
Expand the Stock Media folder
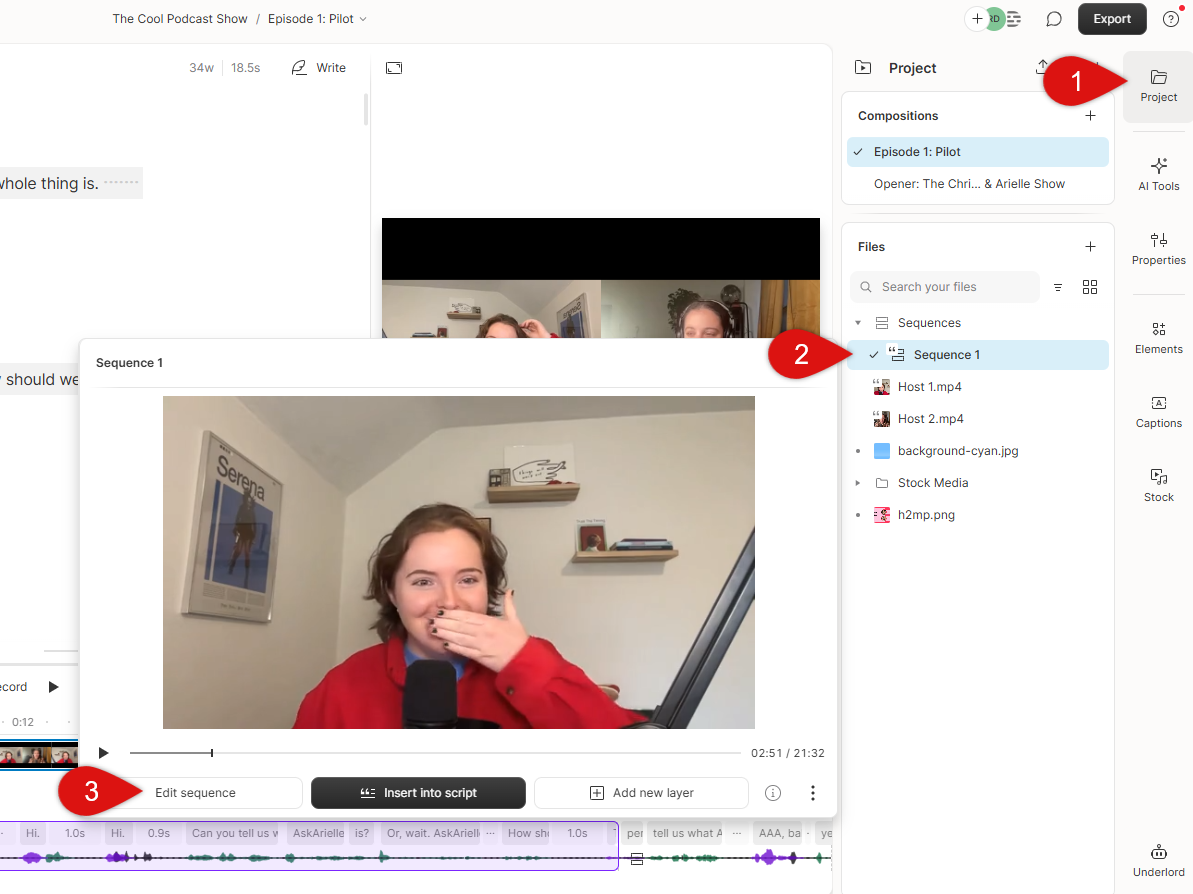tap(857, 483)
